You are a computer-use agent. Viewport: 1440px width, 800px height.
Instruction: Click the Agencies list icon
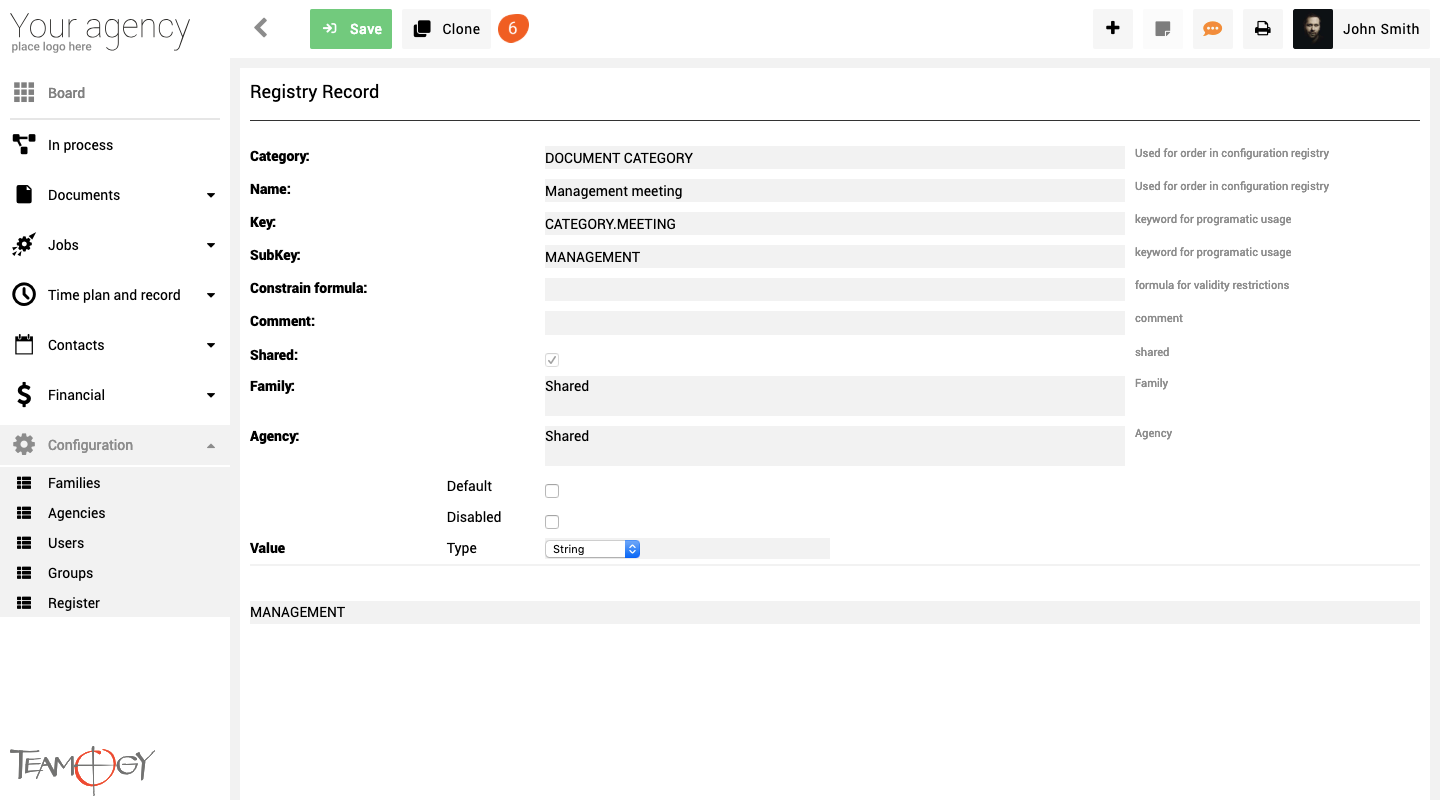click(24, 513)
